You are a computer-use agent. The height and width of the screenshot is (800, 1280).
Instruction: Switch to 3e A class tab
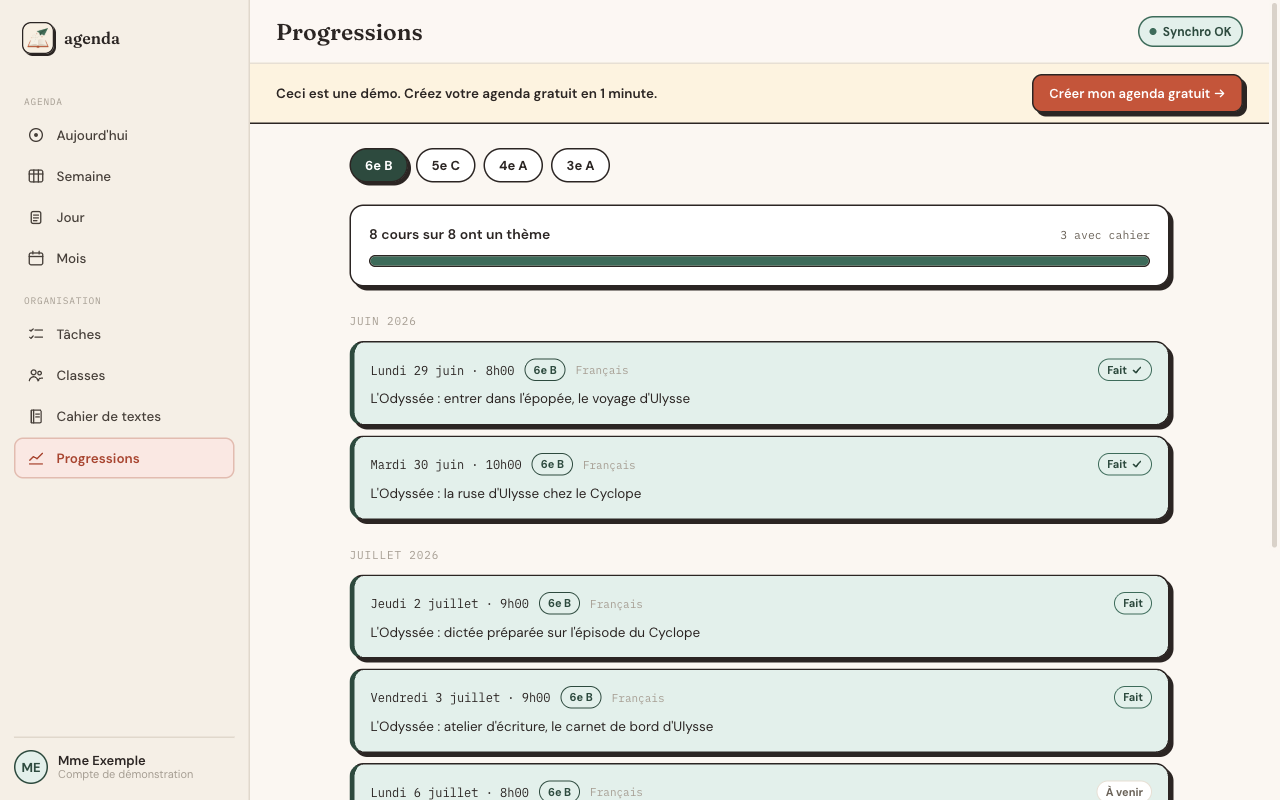pyautogui.click(x=580, y=165)
